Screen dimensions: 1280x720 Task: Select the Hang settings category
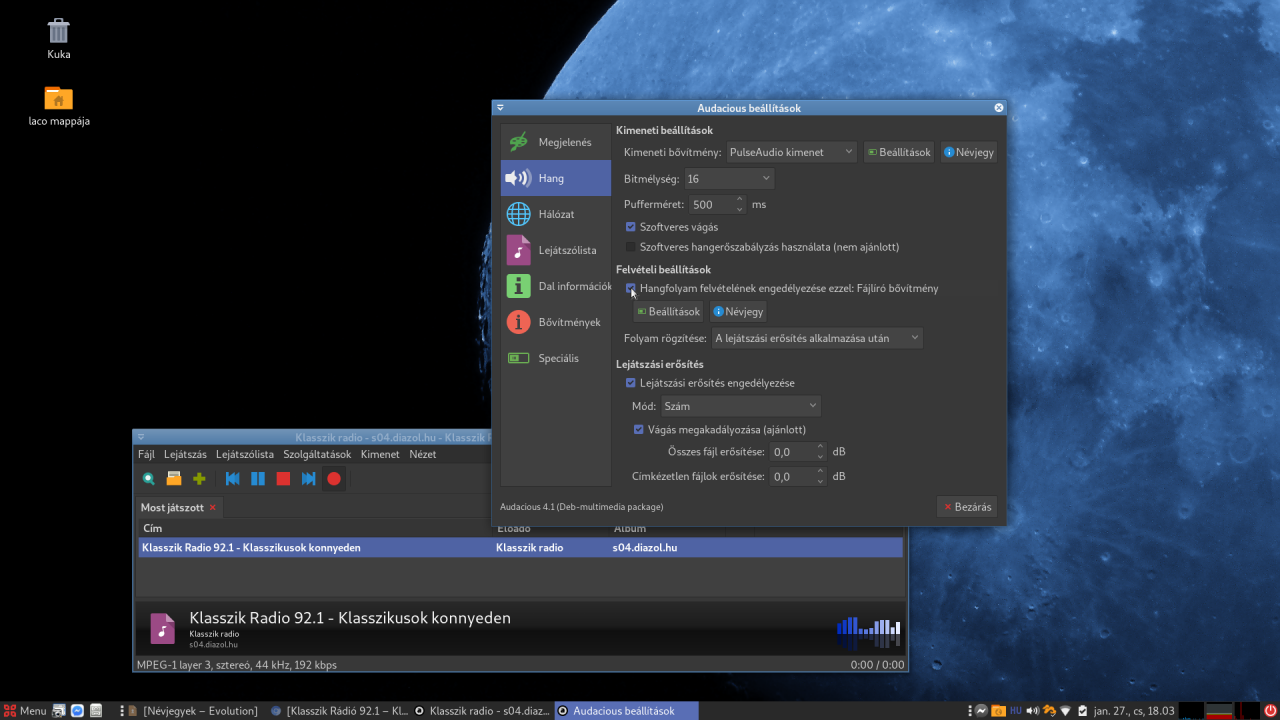(556, 178)
